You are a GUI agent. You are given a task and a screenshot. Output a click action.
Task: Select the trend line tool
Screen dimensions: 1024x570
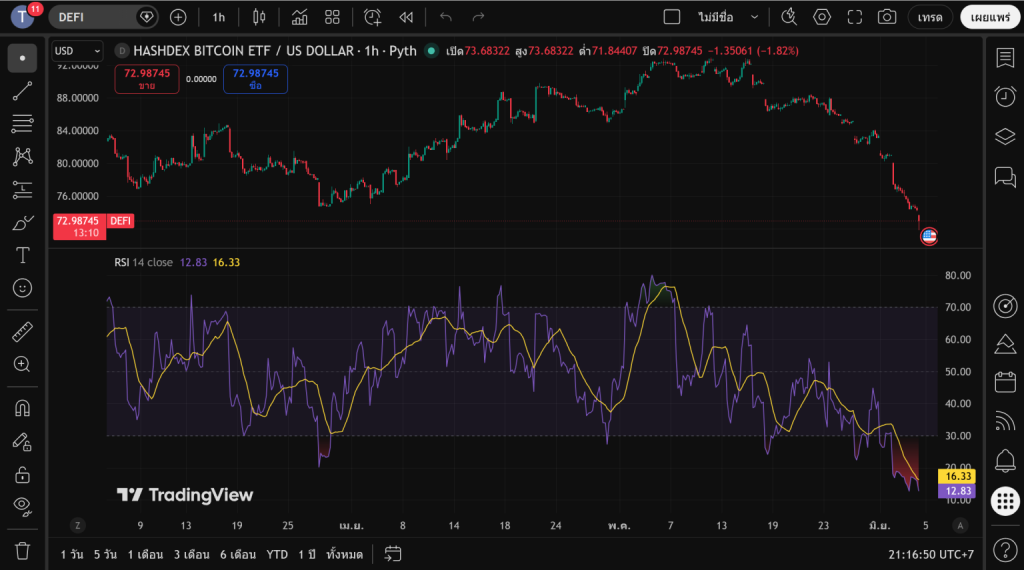[x=22, y=91]
